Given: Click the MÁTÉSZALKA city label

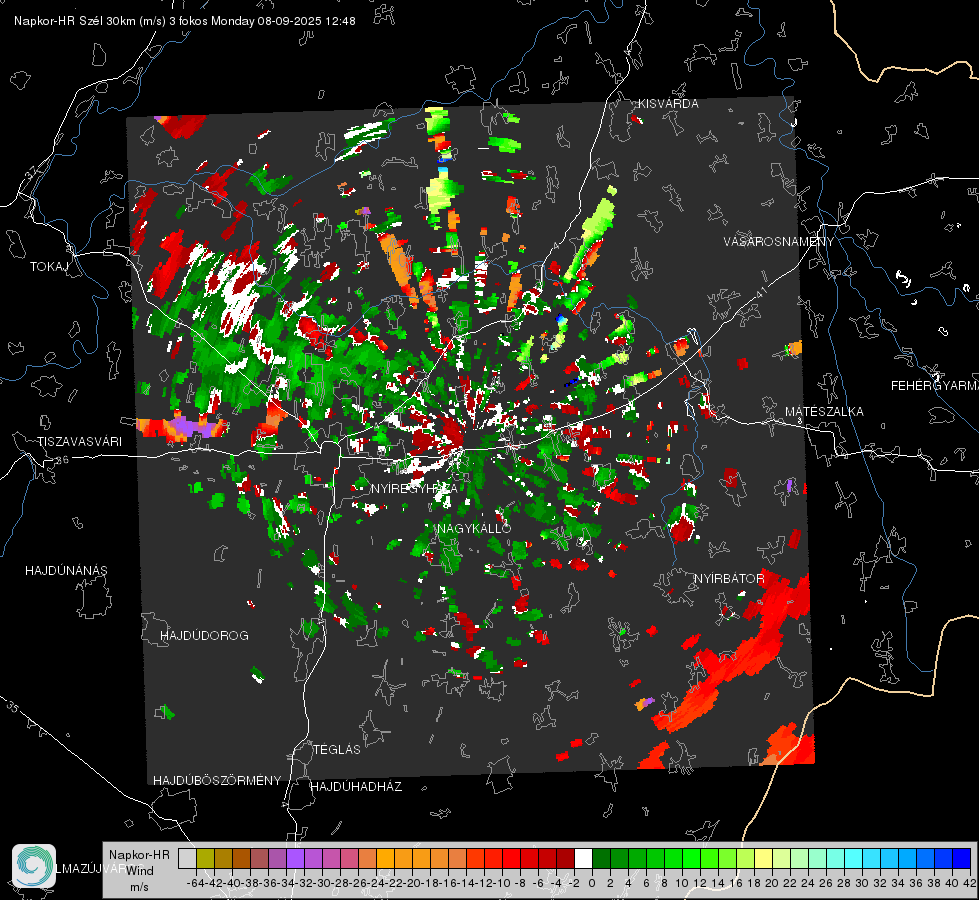Looking at the screenshot, I should tap(824, 412).
